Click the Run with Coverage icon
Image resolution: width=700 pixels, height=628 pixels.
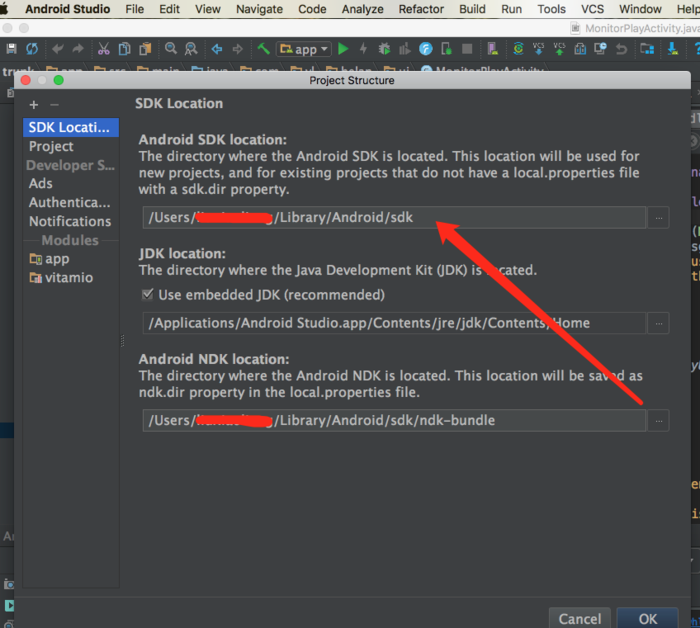pos(404,48)
